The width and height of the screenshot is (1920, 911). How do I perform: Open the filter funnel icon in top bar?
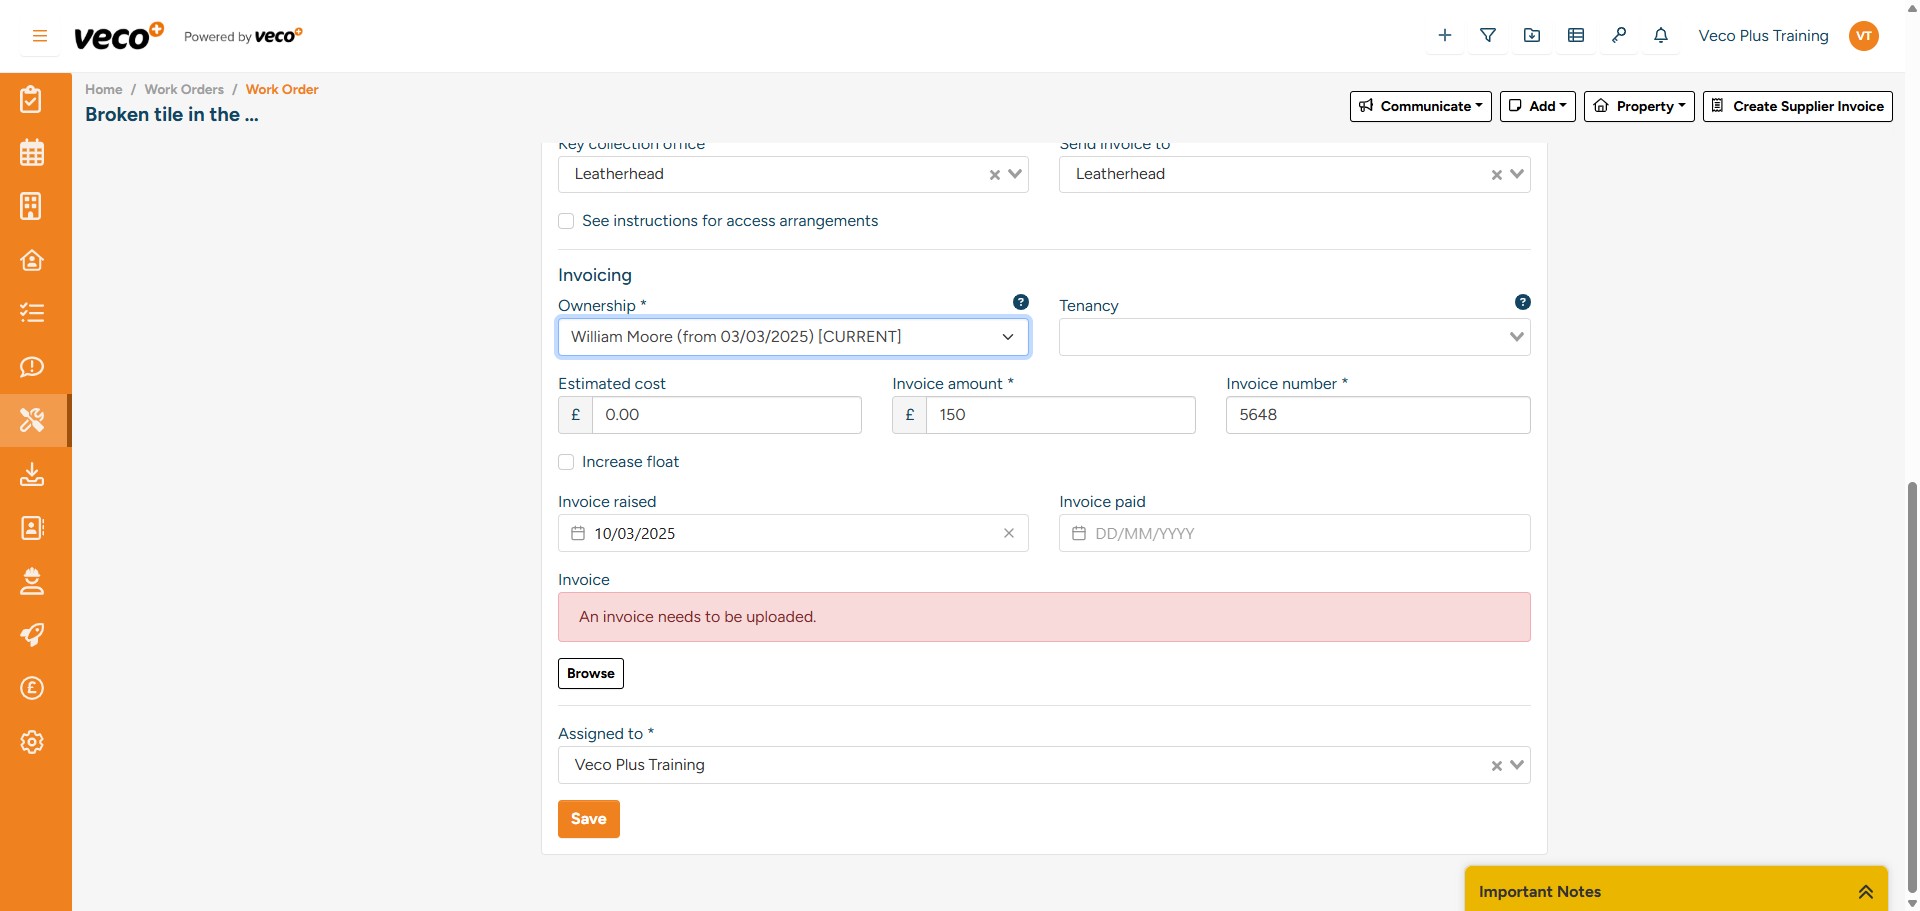[x=1488, y=35]
